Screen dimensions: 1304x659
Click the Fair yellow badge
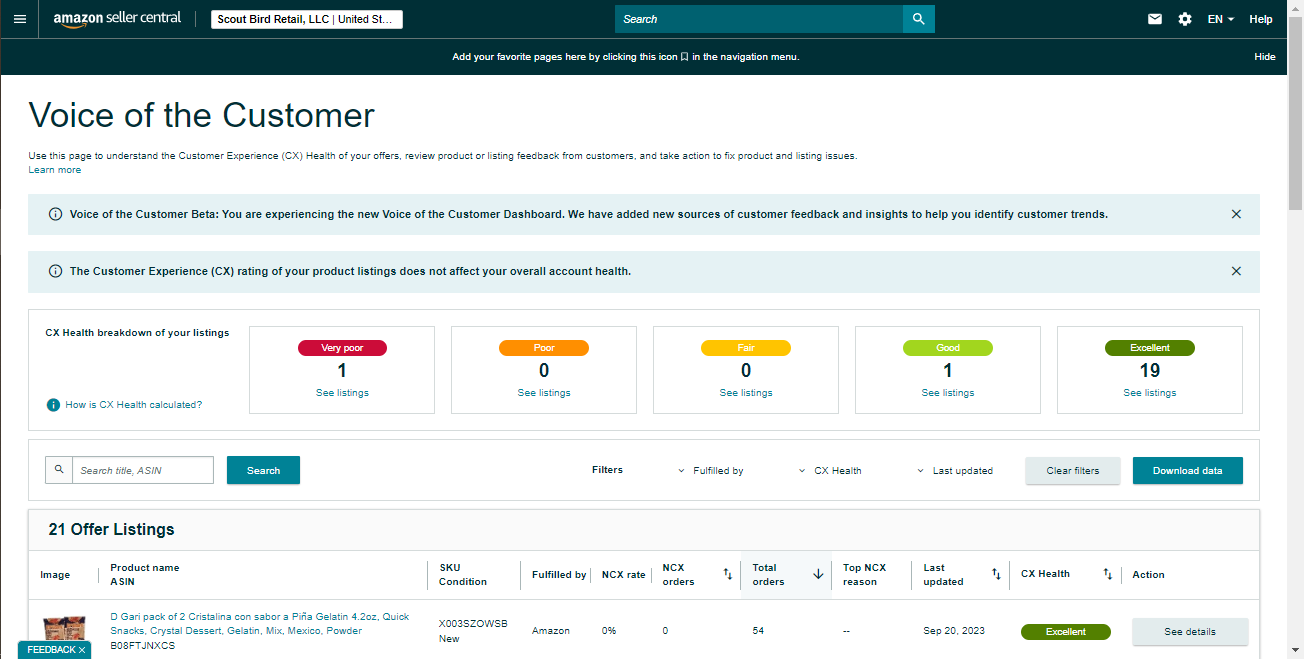(x=746, y=348)
